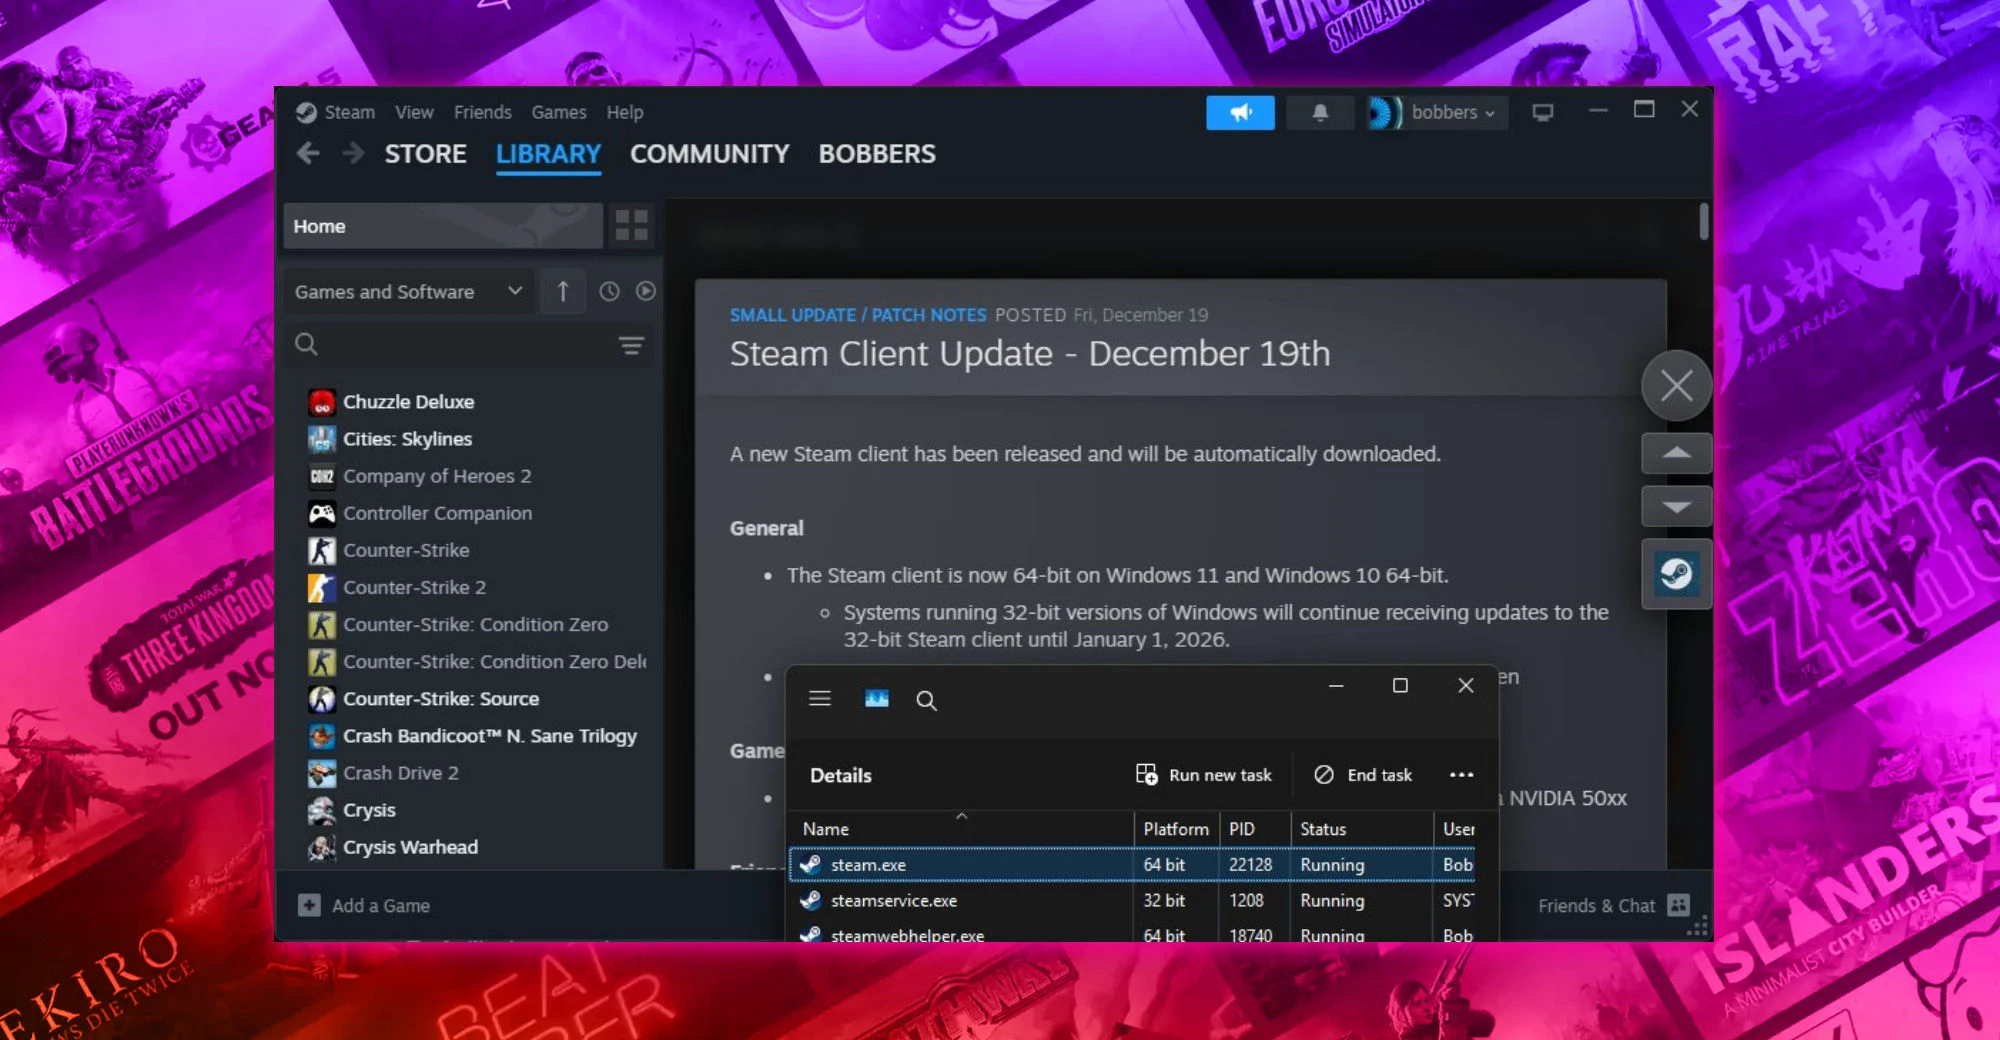Image resolution: width=2000 pixels, height=1040 pixels.
Task: Switch to grid view beside Home
Action: point(631,226)
